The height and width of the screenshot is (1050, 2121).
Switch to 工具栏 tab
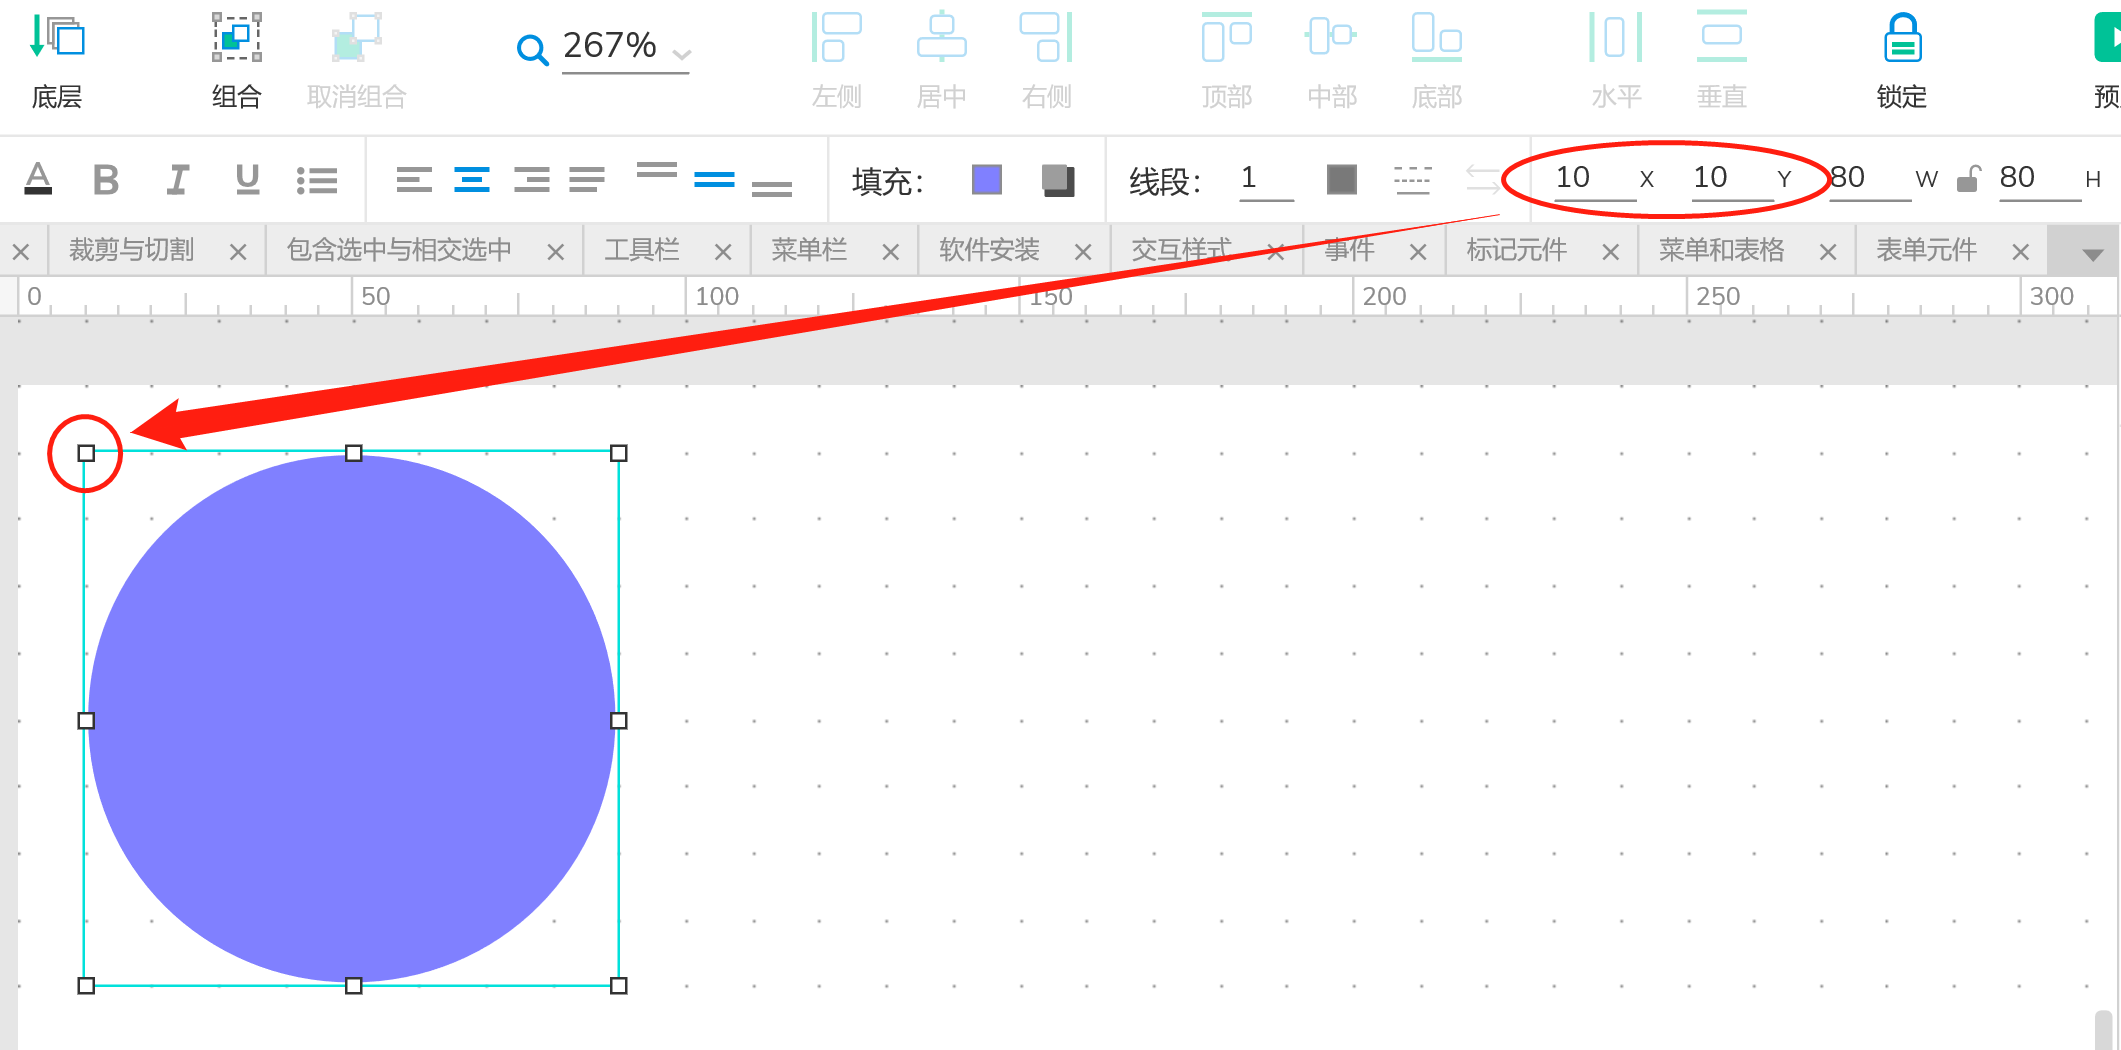642,250
